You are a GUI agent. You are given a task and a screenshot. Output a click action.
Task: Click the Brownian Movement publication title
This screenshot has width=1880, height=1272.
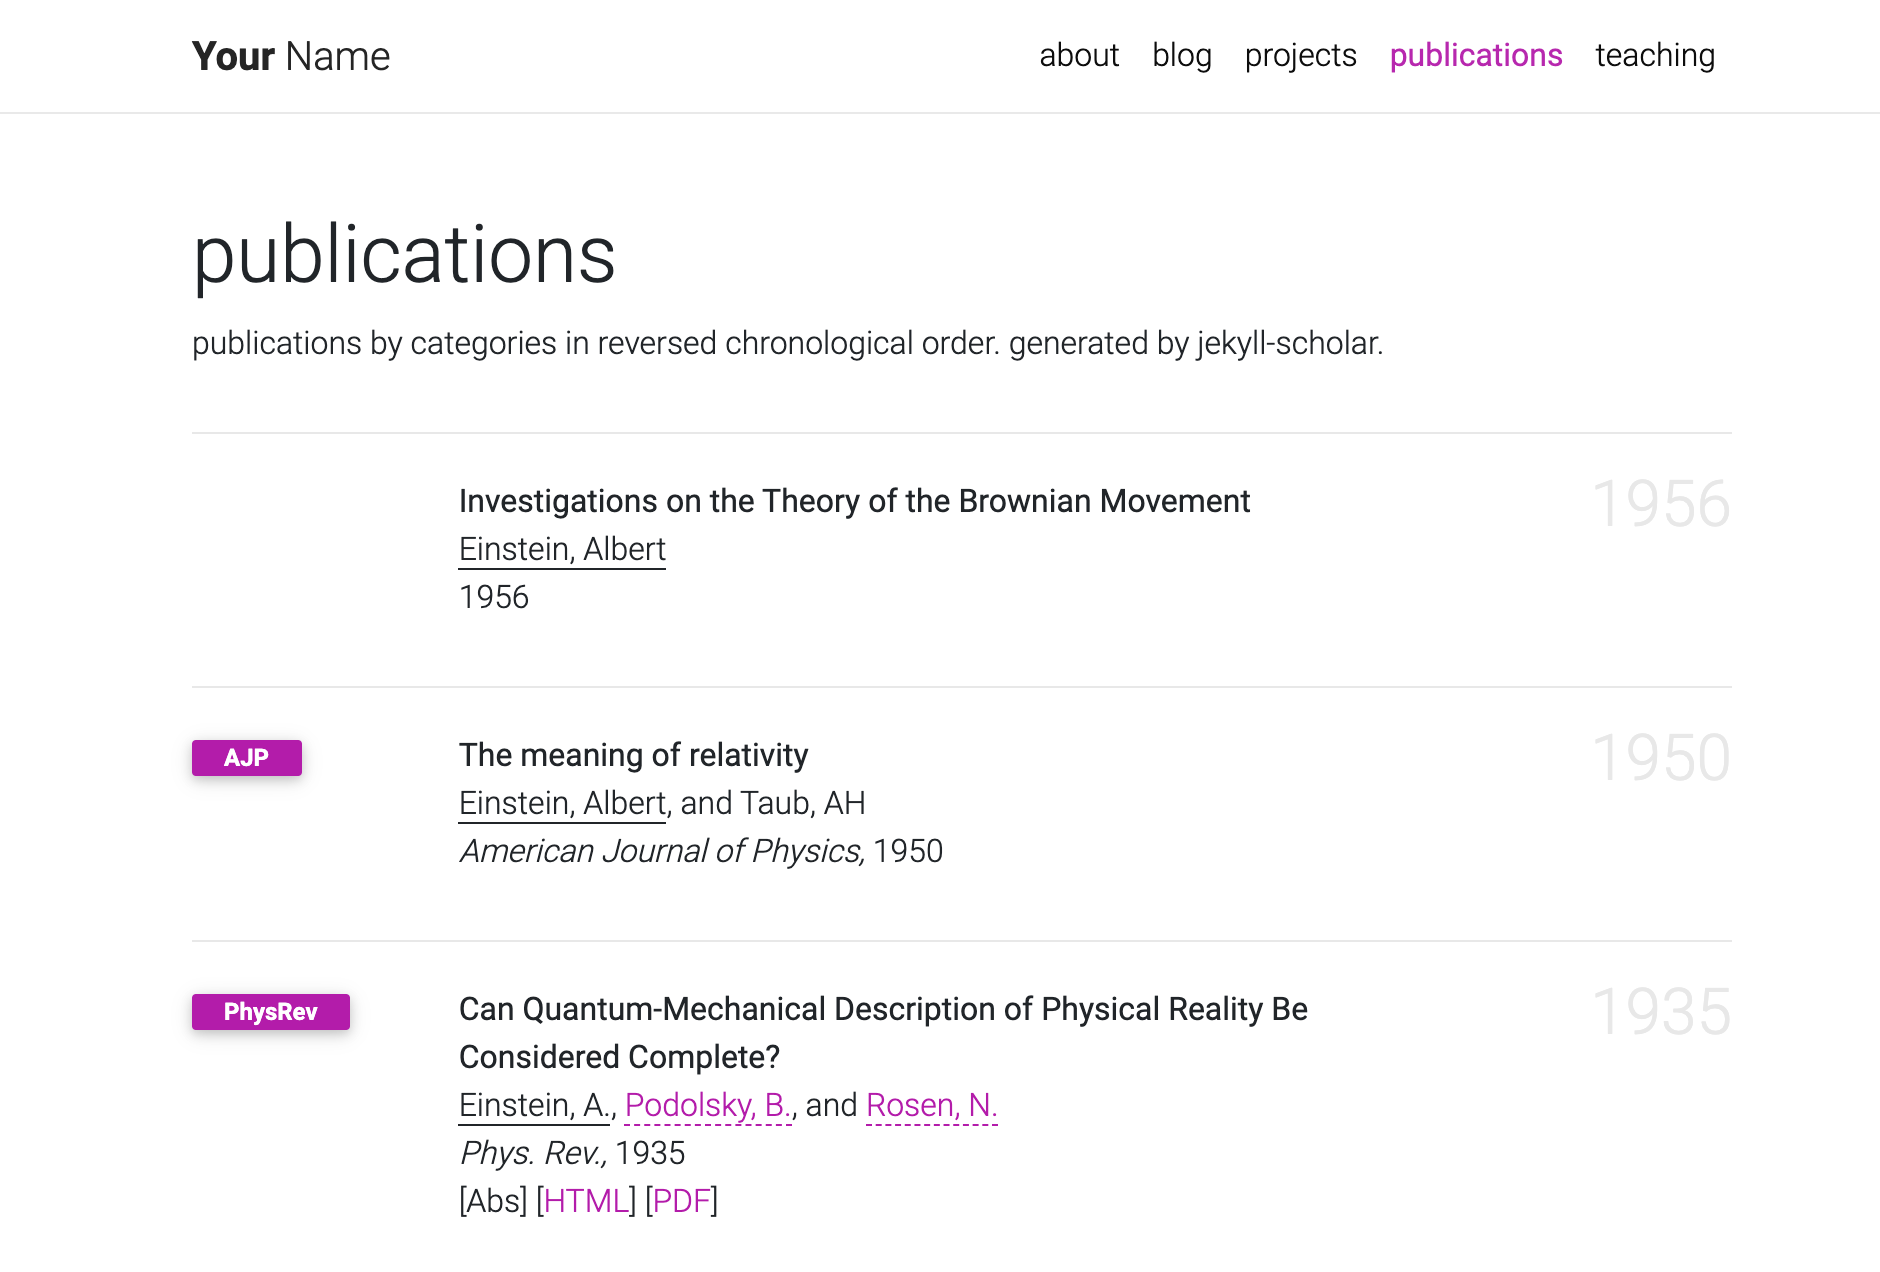pos(854,501)
